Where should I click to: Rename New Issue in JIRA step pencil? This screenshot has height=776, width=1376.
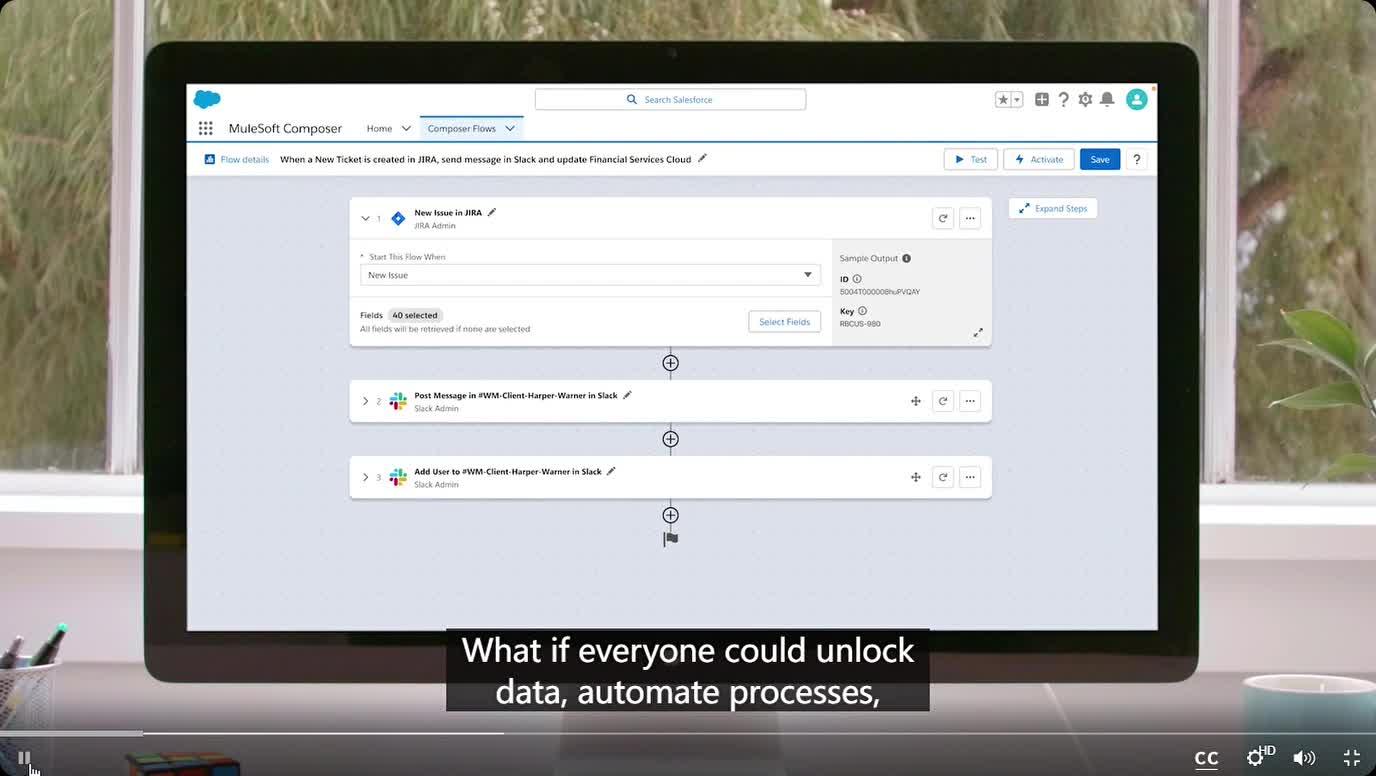491,212
